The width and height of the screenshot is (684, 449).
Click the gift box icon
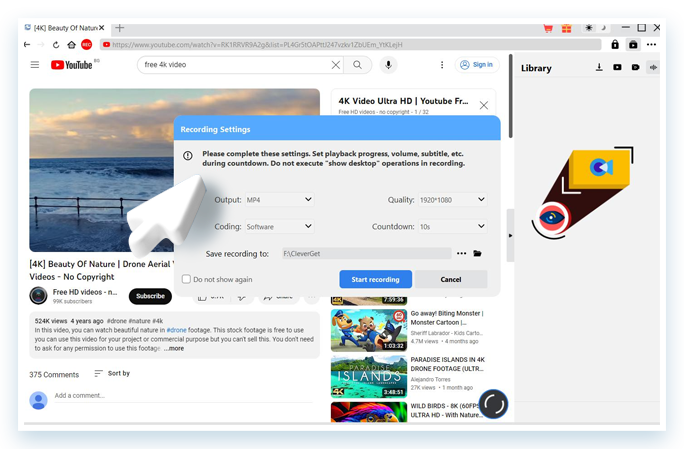coord(566,28)
